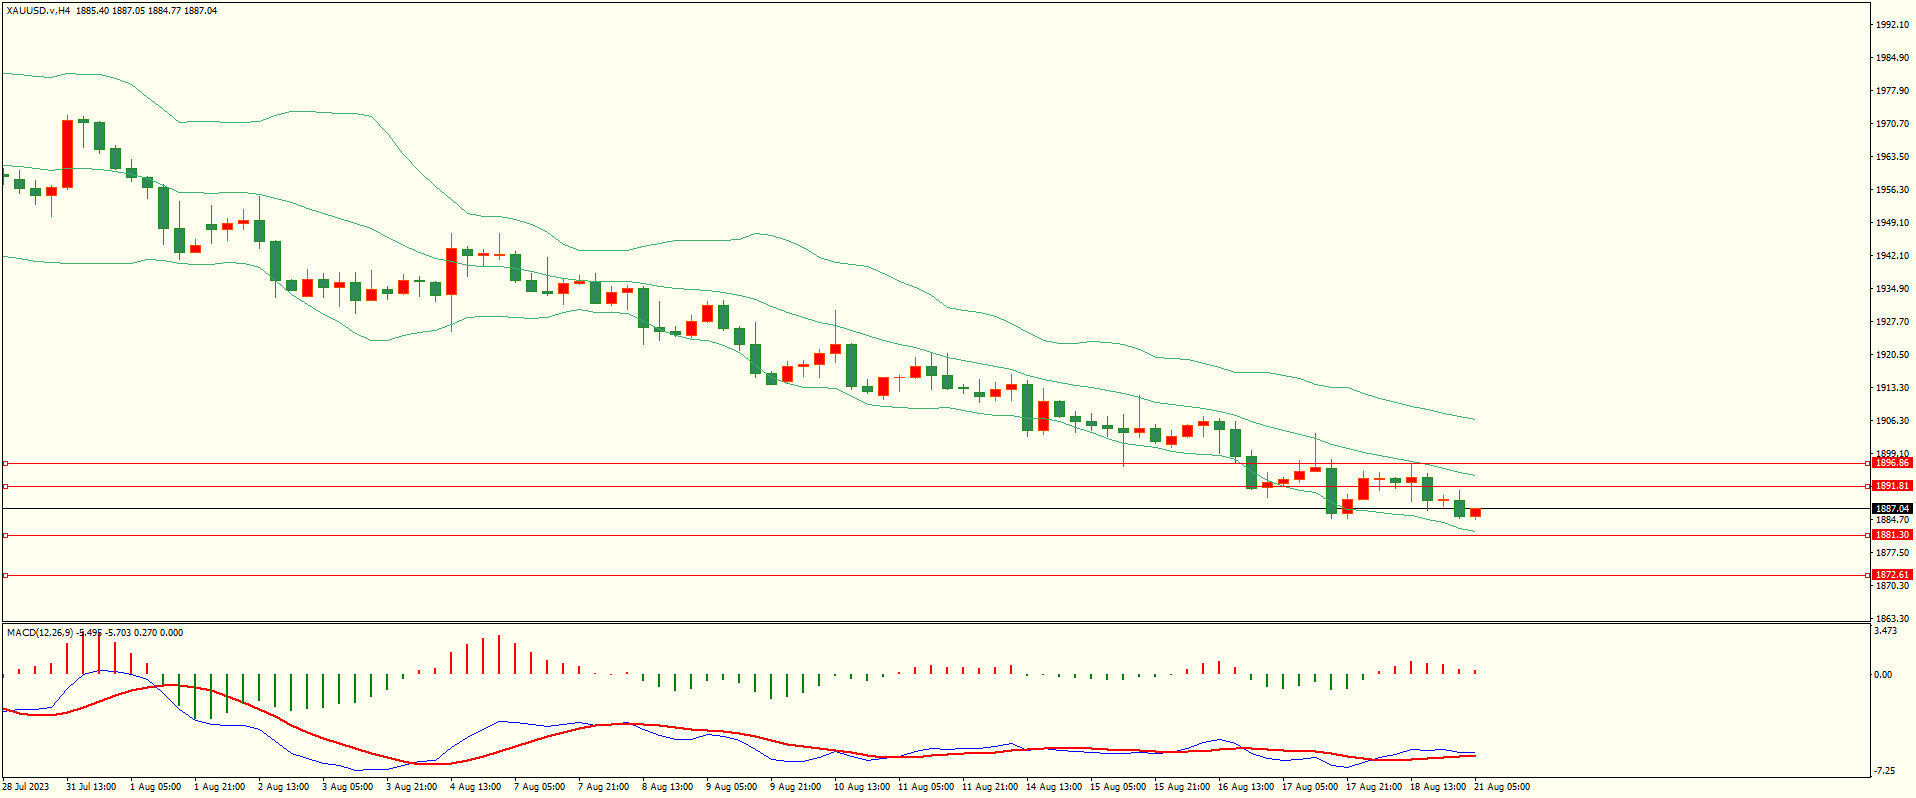Click the 1863.30 price axis label
The image size is (1916, 798).
(1892, 619)
